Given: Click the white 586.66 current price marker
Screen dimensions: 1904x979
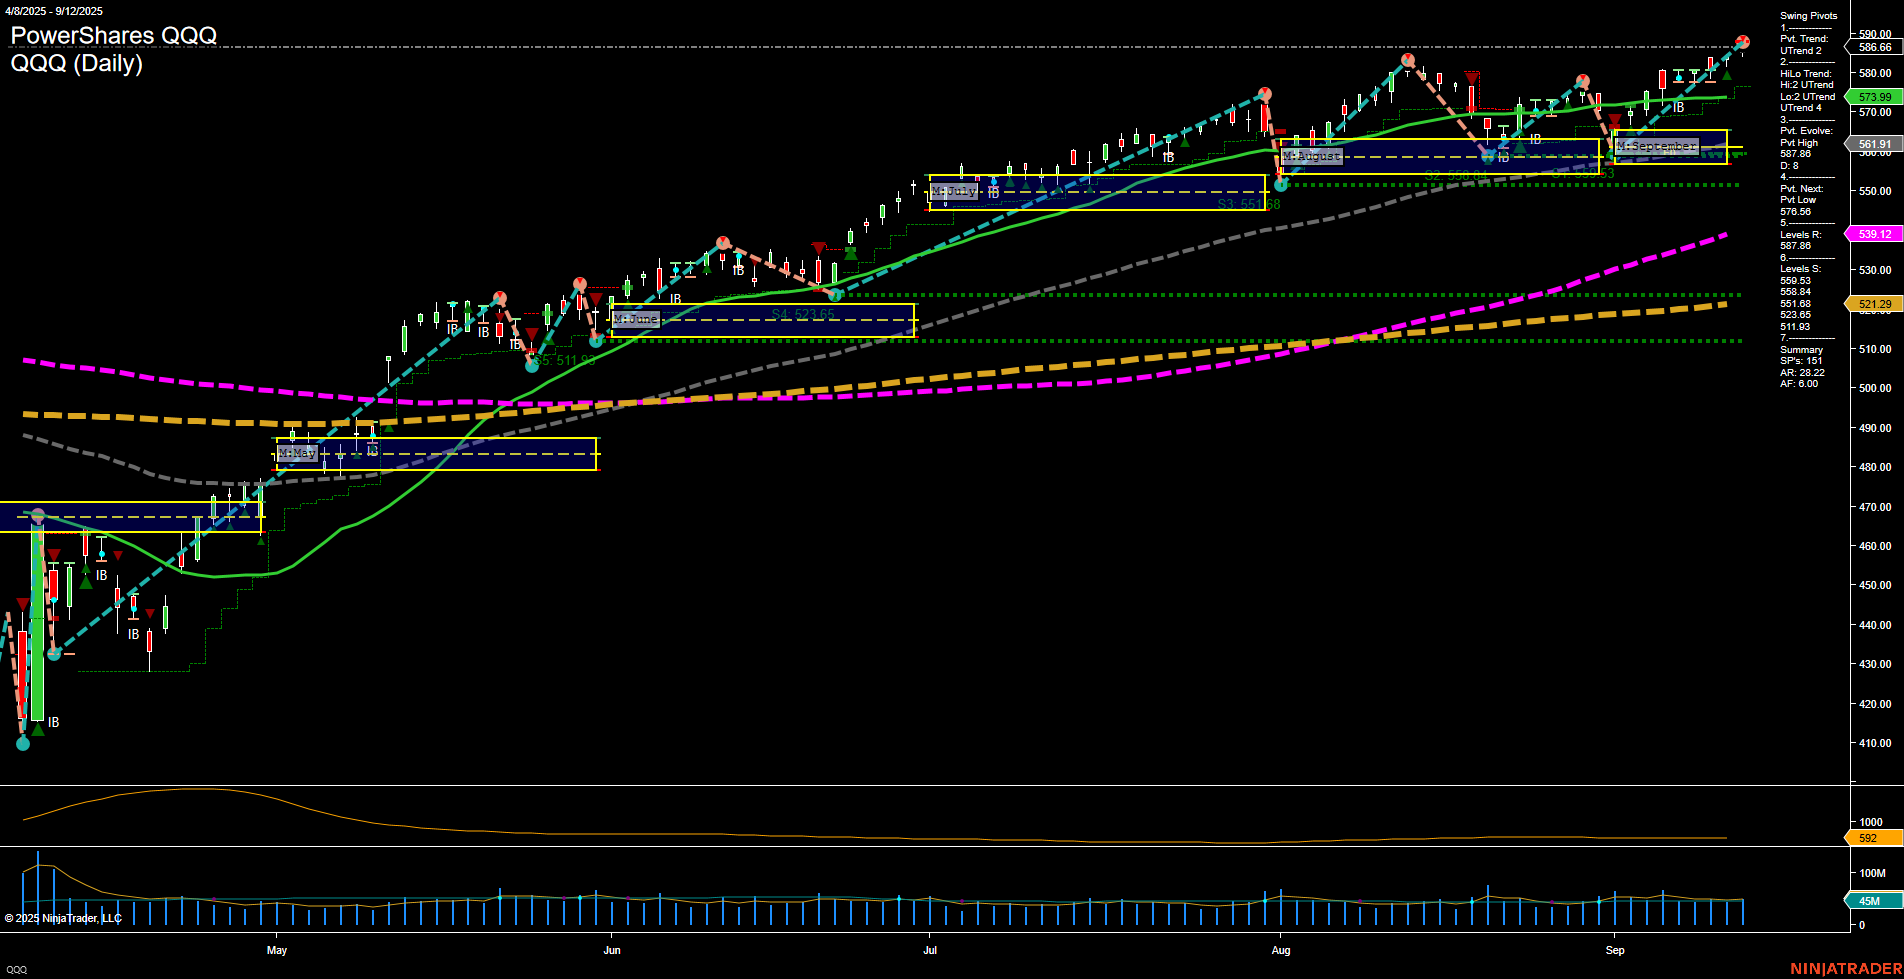Looking at the screenshot, I should pyautogui.click(x=1875, y=45).
